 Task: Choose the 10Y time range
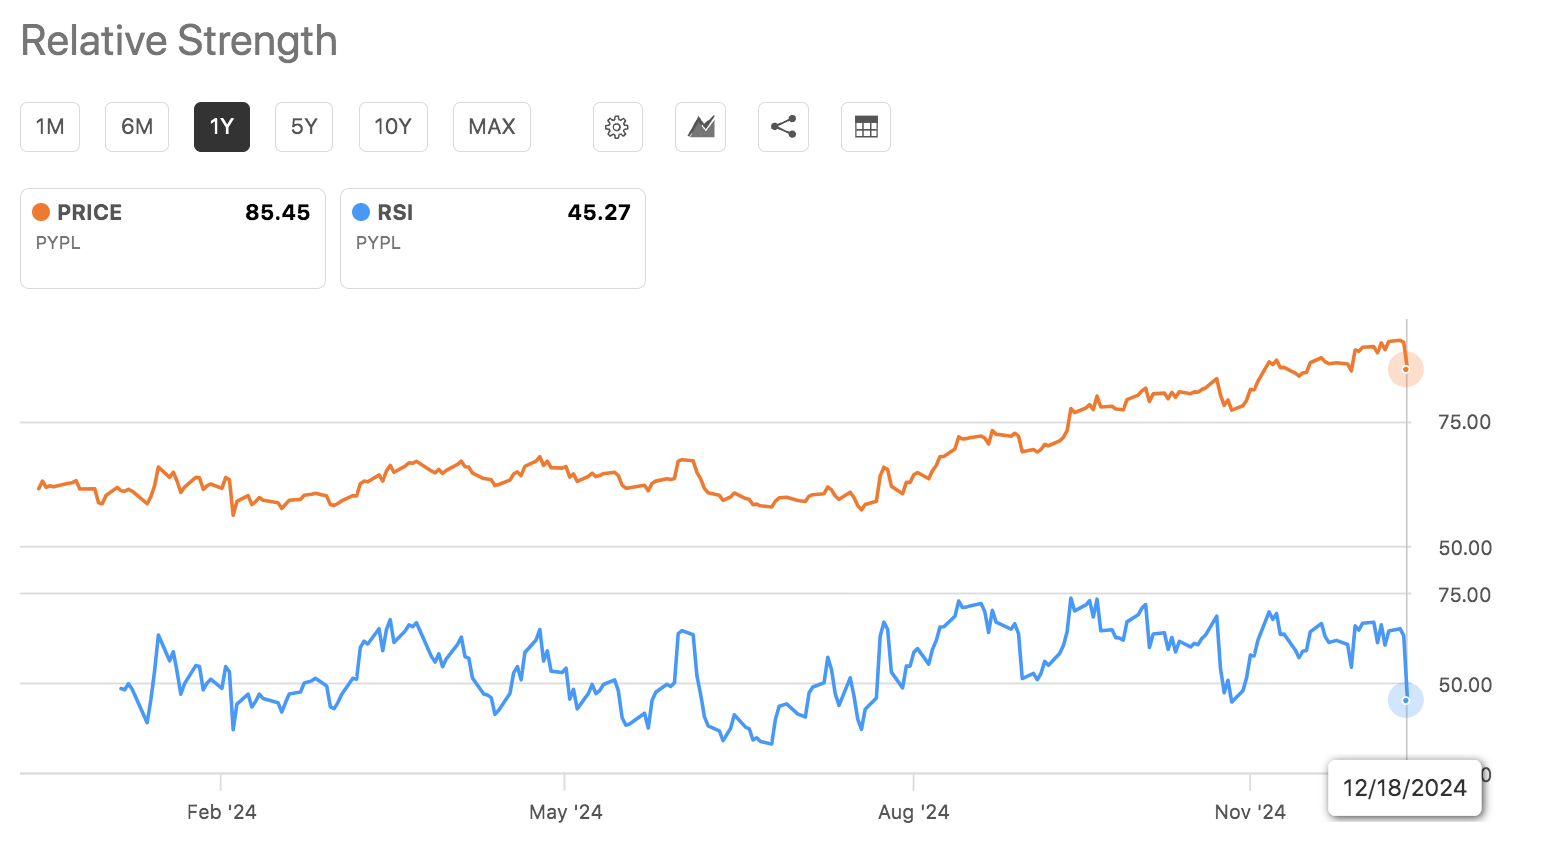(393, 127)
